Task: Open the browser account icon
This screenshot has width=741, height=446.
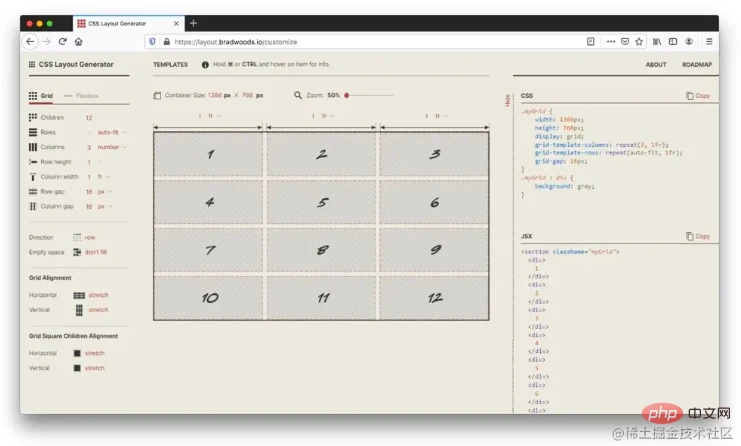Action: (x=689, y=42)
